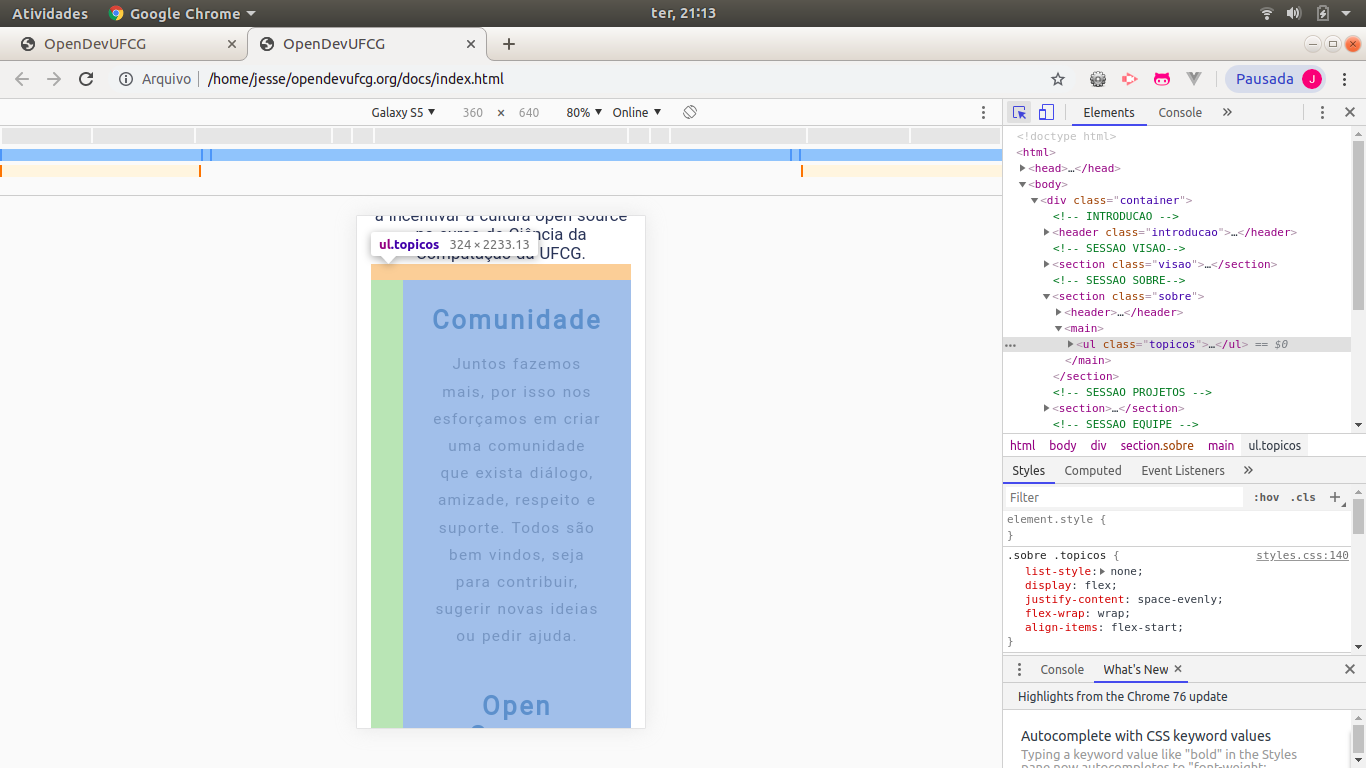Close the first OpenDevUFCG tab
The height and width of the screenshot is (768, 1366).
click(232, 44)
